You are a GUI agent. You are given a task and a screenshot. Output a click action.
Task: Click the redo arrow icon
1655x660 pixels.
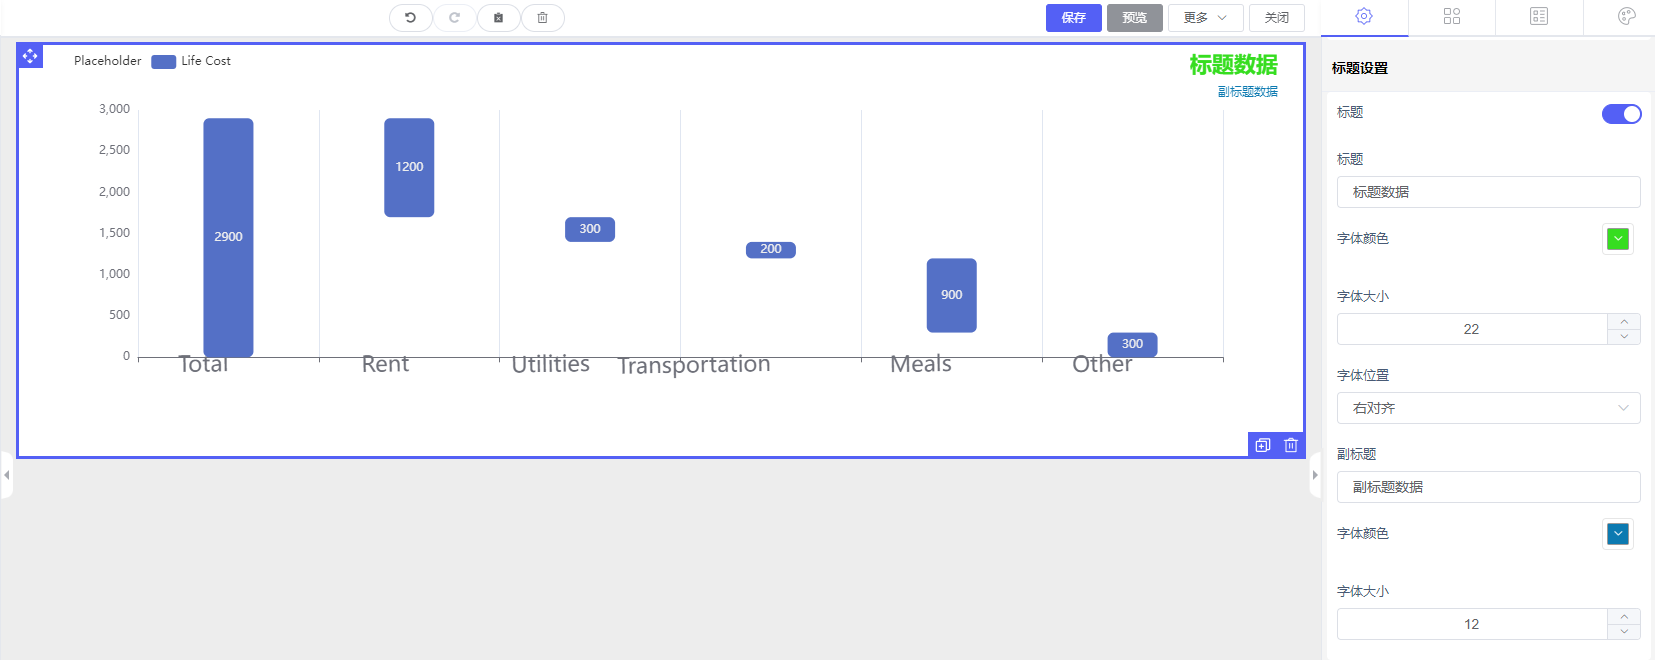454,18
